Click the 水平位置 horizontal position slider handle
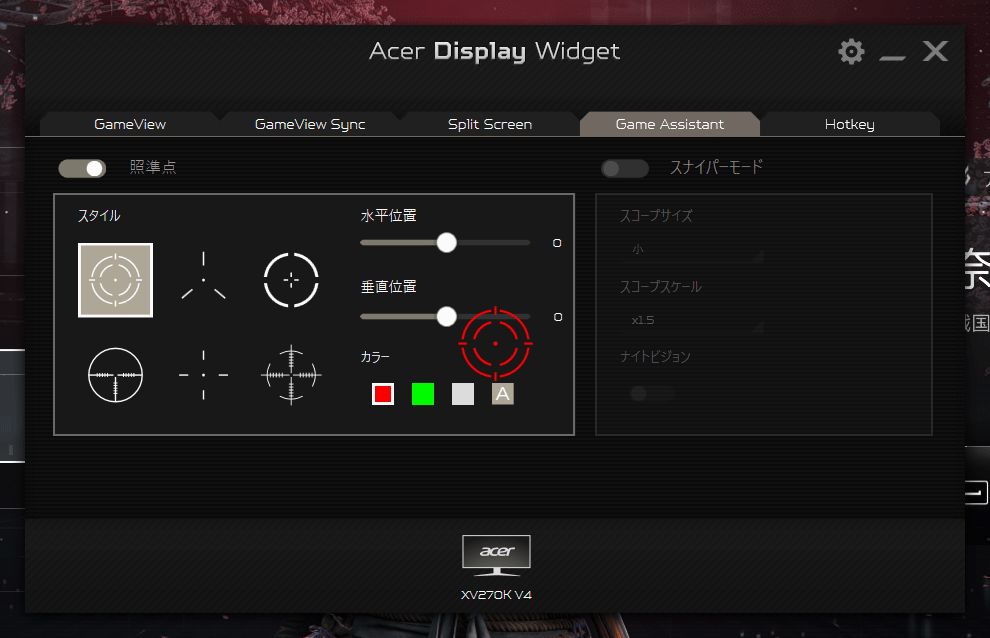Screen dimensions: 990x638 point(446,243)
